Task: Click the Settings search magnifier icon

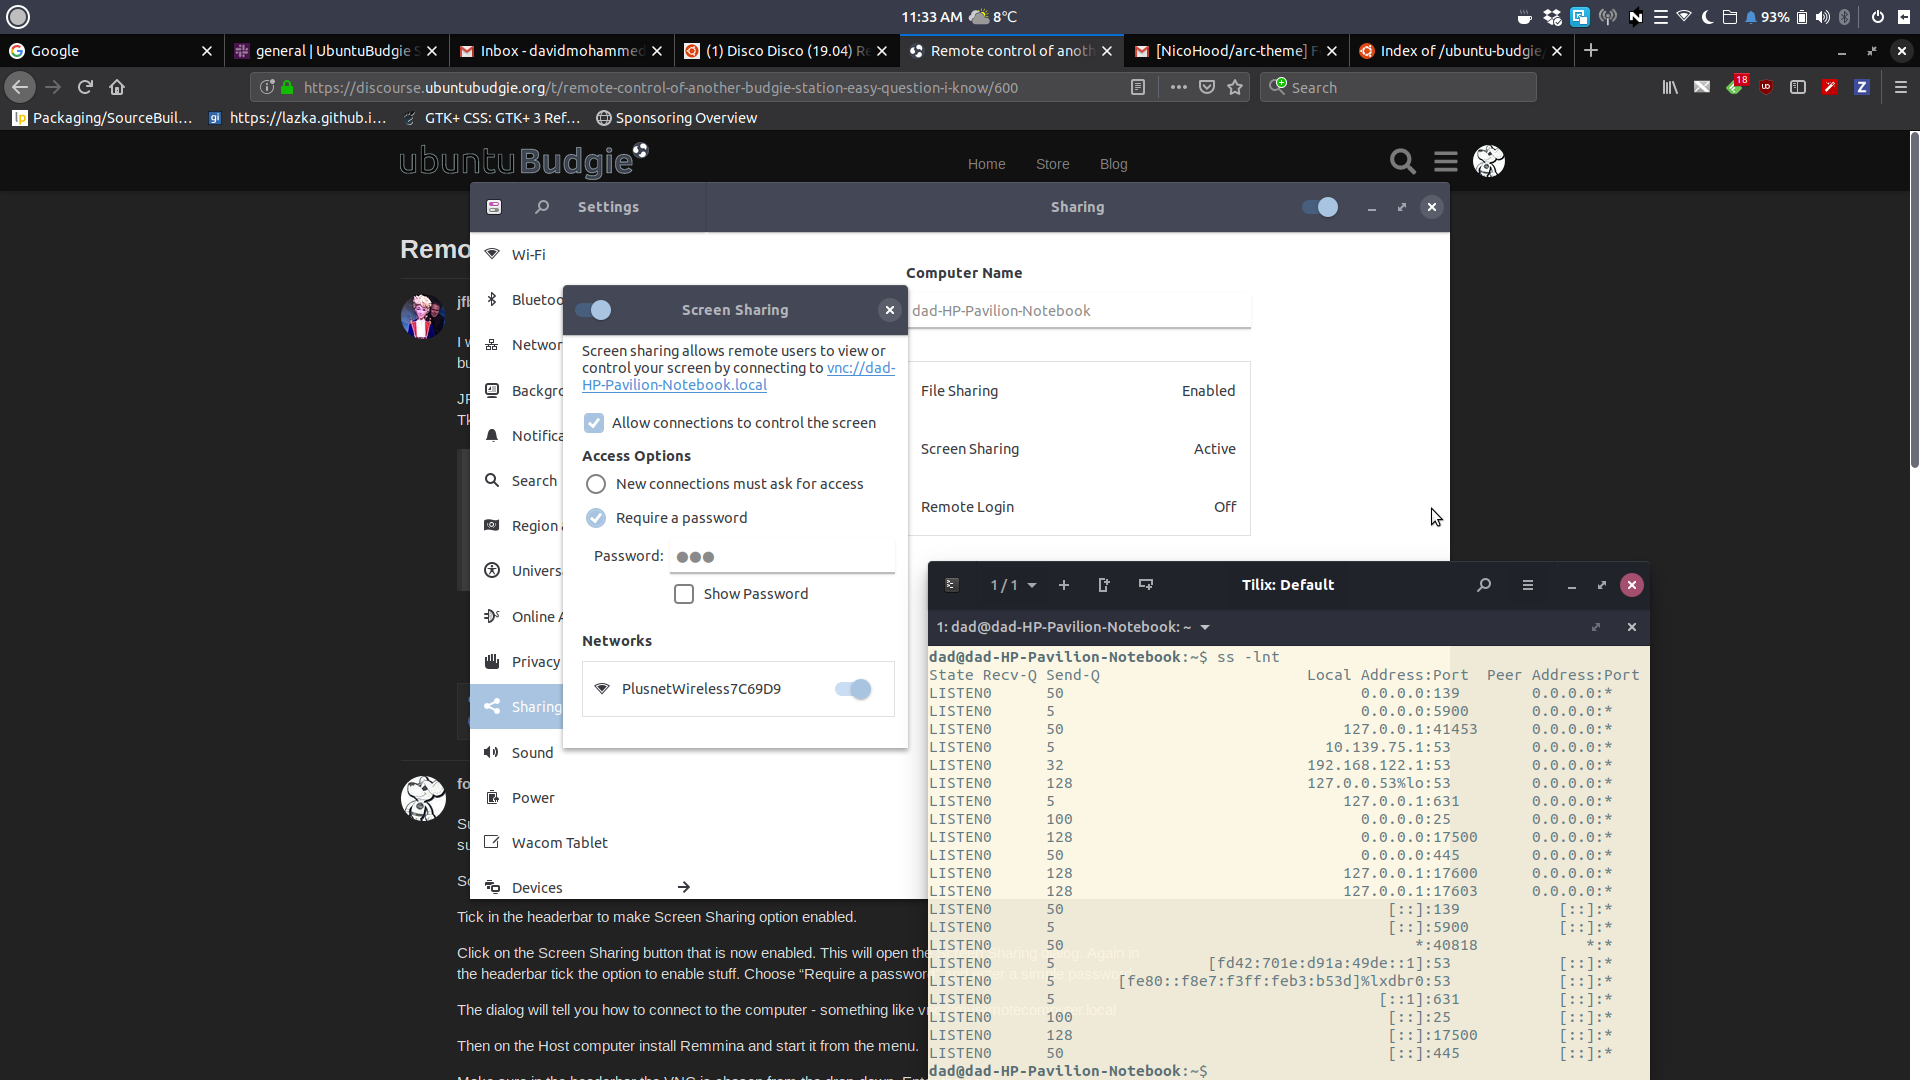Action: coord(542,207)
